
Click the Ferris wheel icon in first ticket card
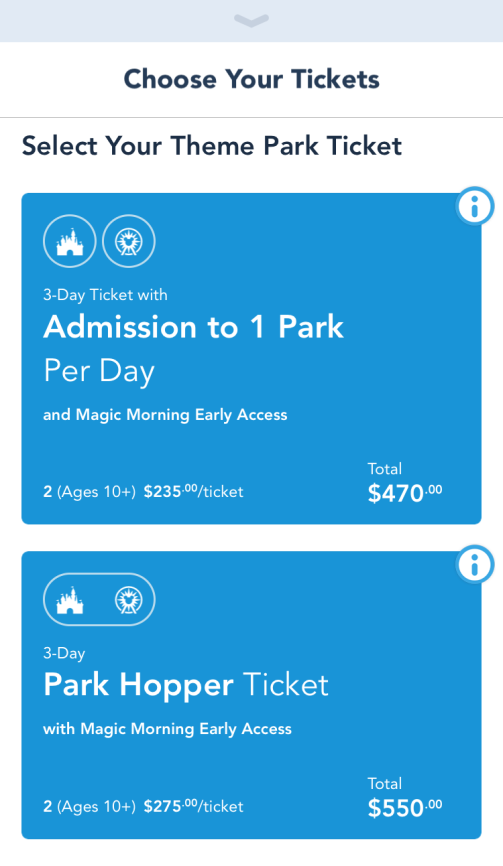click(x=129, y=241)
